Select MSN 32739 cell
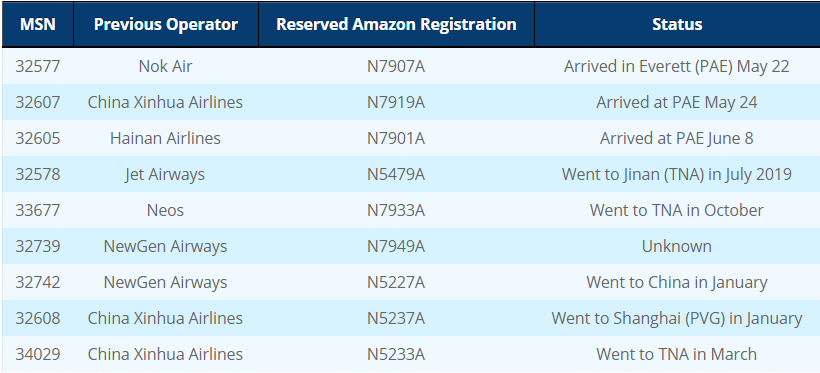Screen dimensions: 820x373 (38, 246)
